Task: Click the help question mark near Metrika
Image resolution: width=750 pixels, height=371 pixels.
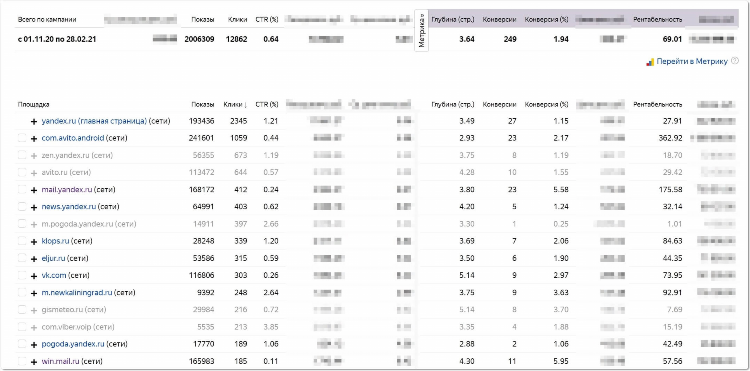Action: [735, 61]
